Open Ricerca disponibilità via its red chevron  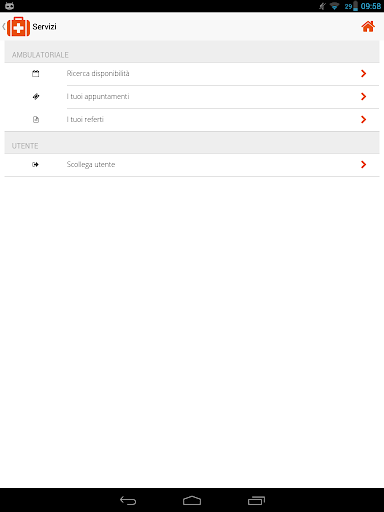point(363,74)
